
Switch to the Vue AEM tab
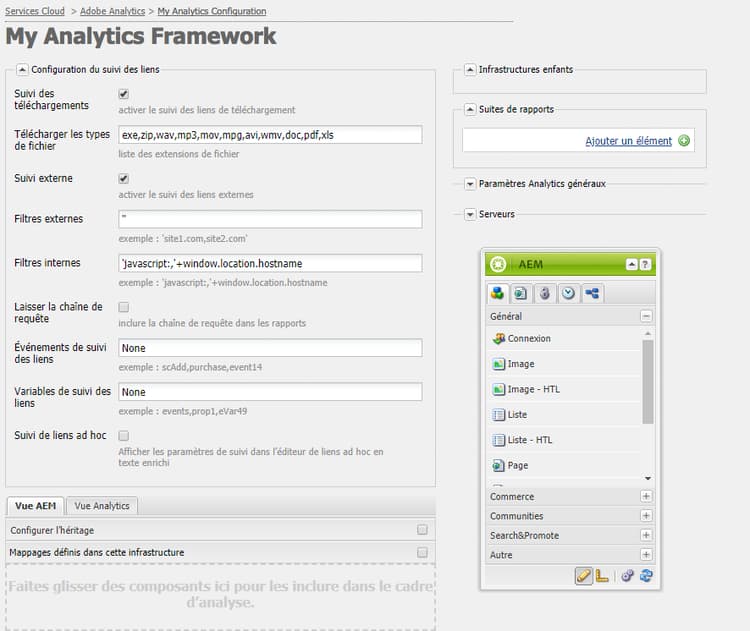pos(35,506)
